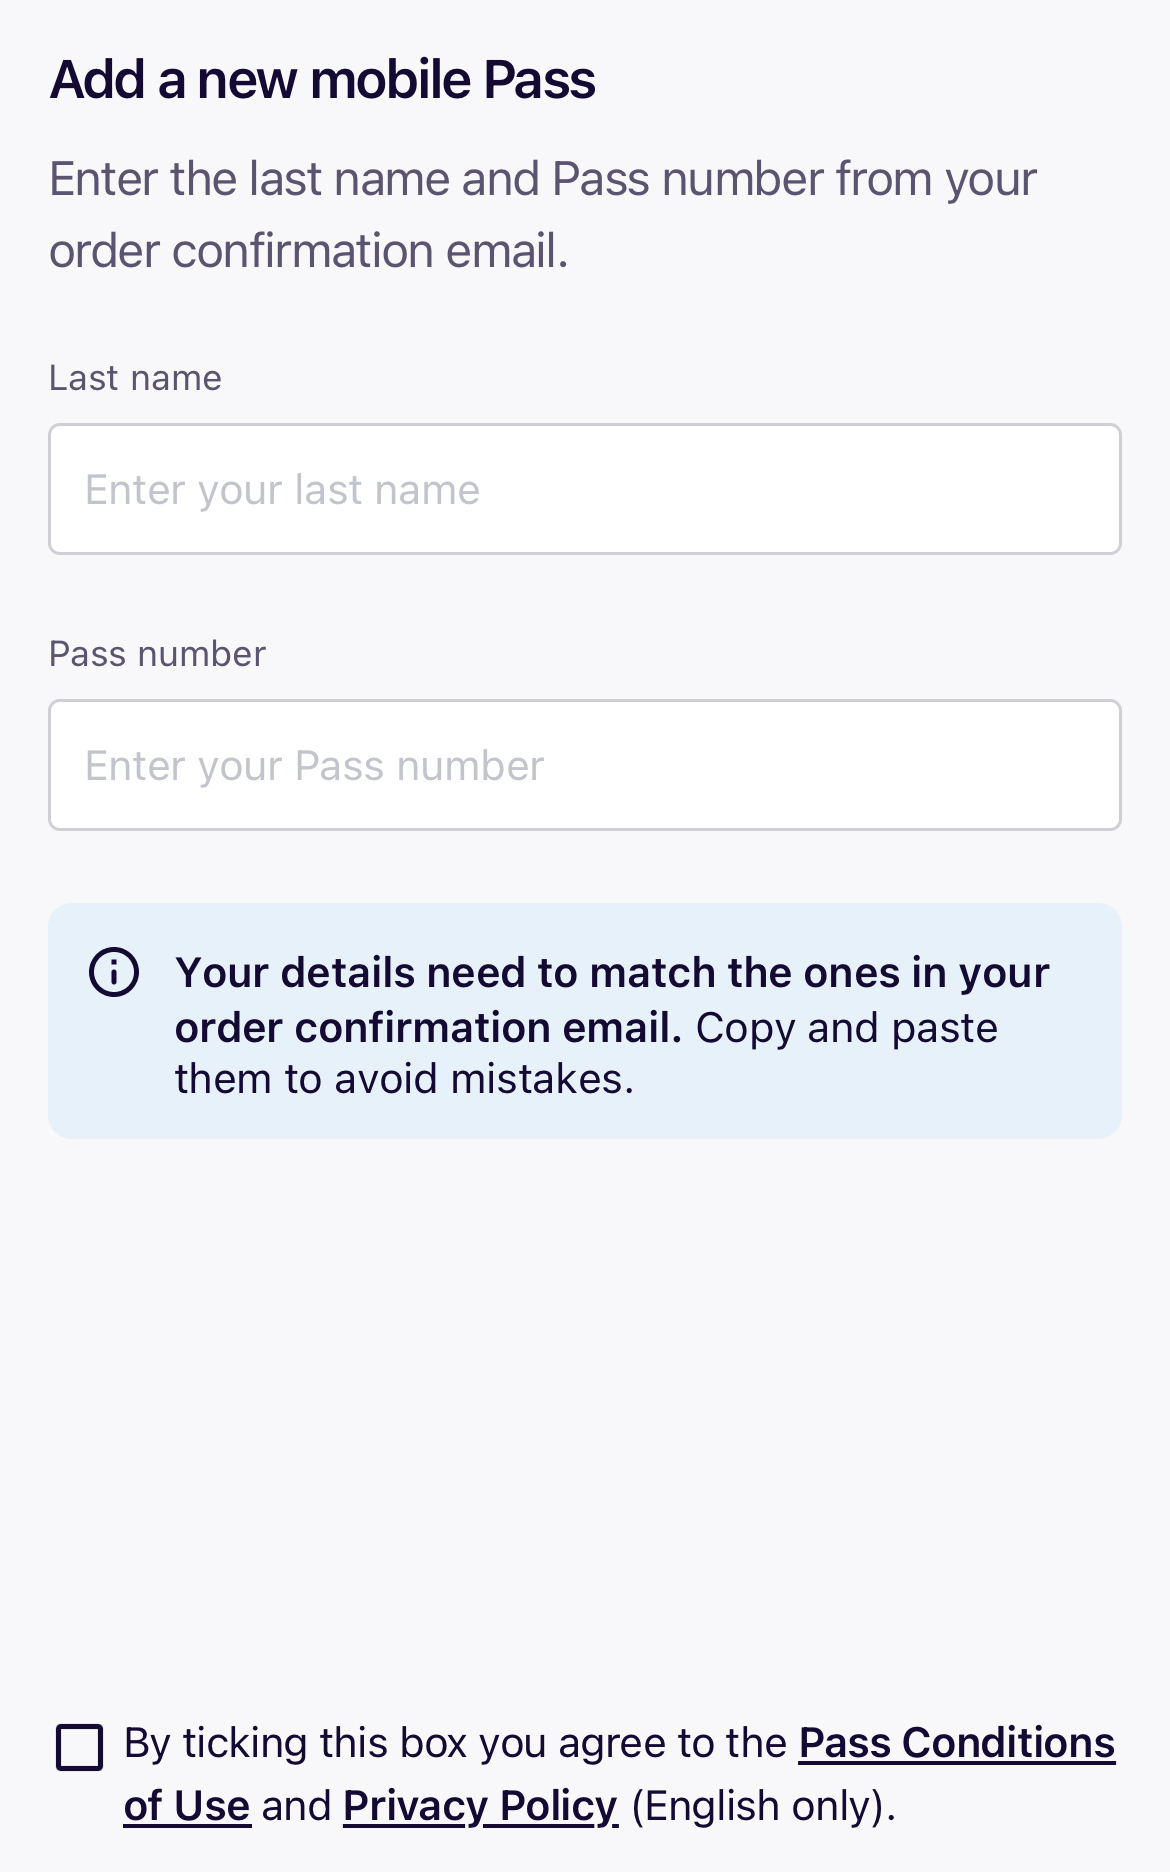1170x1872 pixels.
Task: Tick the conditions agreement checkbox
Action: pyautogui.click(x=80, y=1747)
